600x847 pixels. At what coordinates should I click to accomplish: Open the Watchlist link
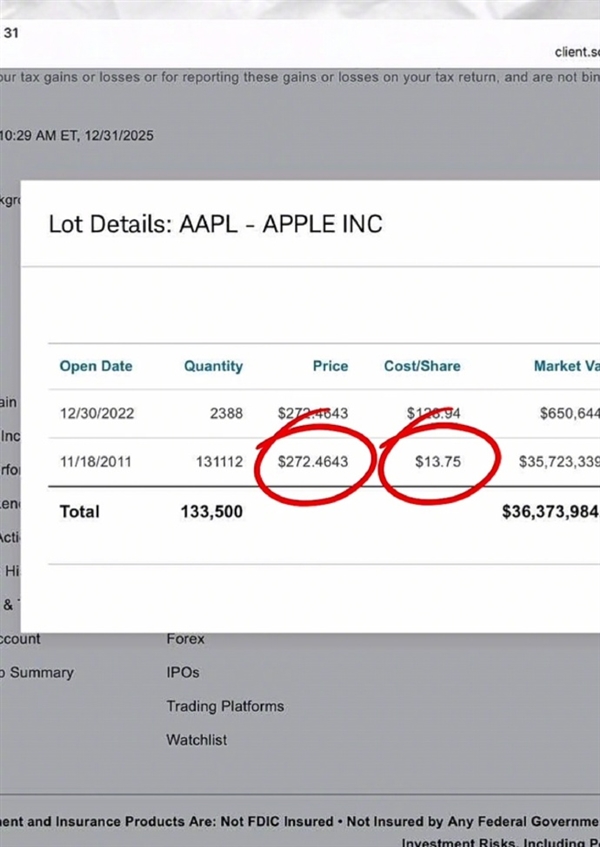[197, 740]
